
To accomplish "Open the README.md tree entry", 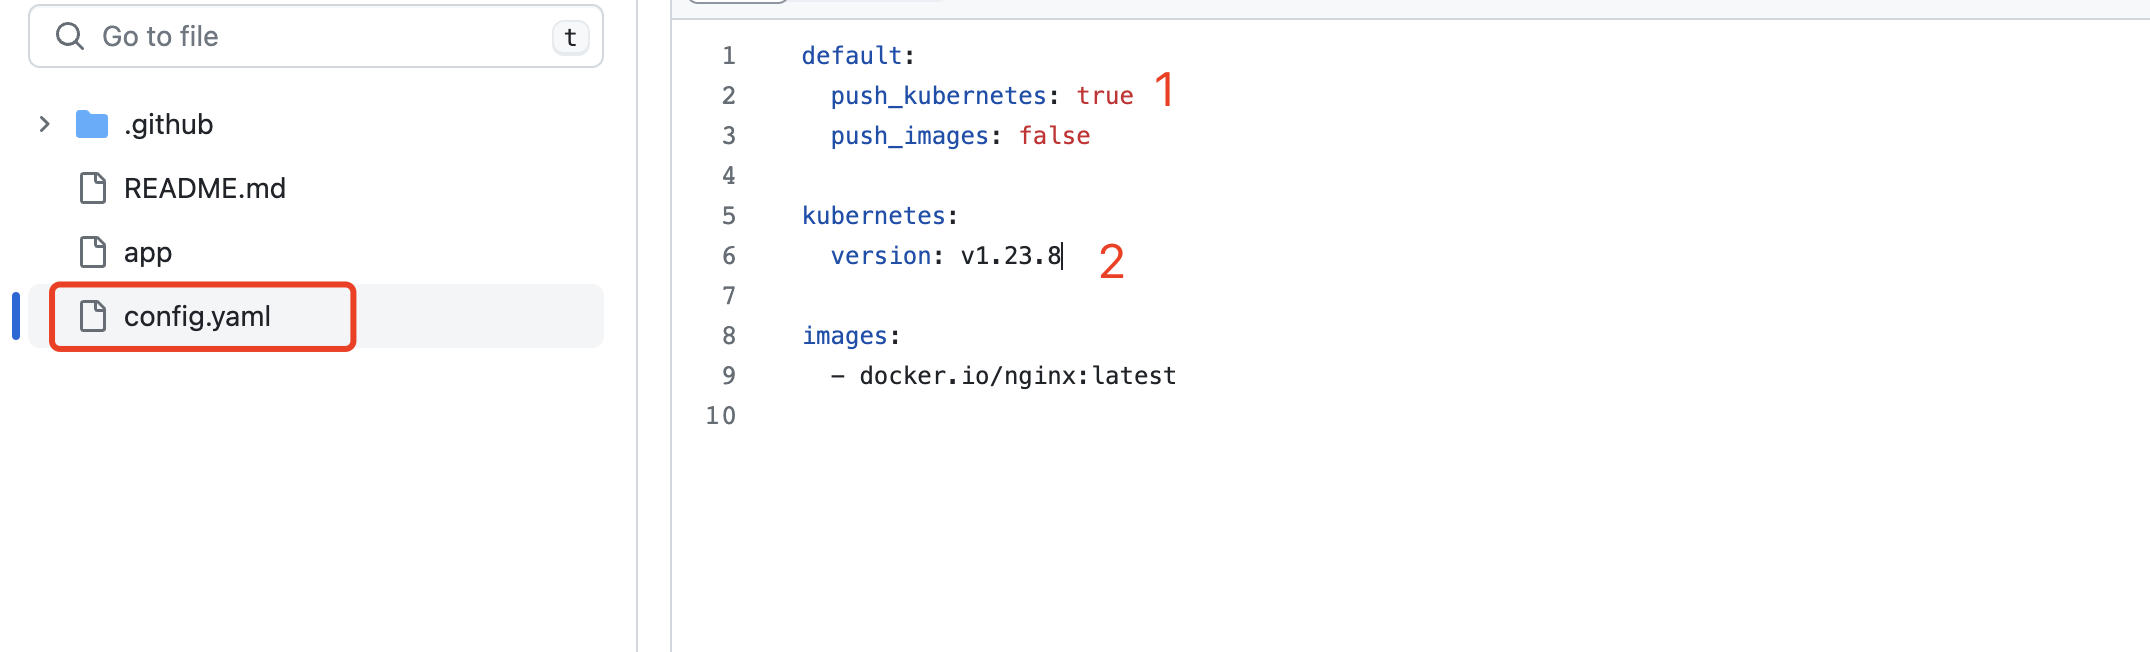I will (204, 188).
